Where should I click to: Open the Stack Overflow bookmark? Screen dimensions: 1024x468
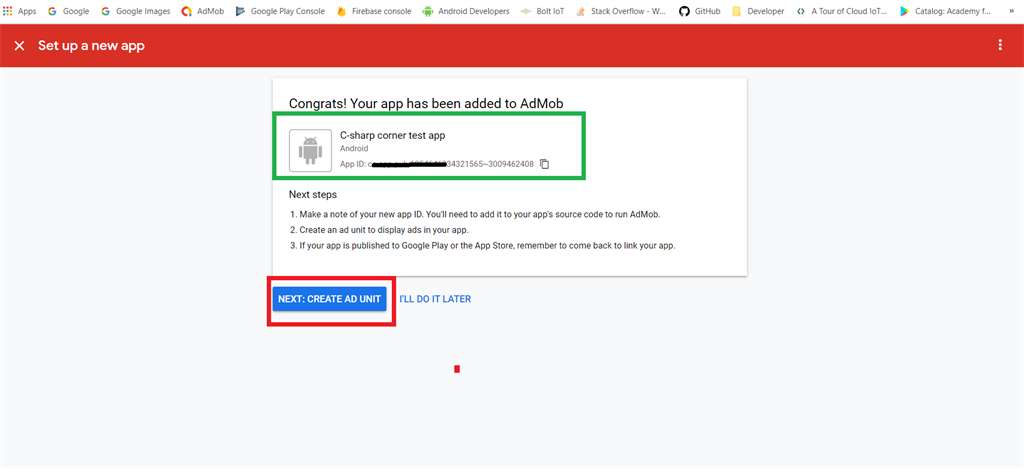click(621, 11)
